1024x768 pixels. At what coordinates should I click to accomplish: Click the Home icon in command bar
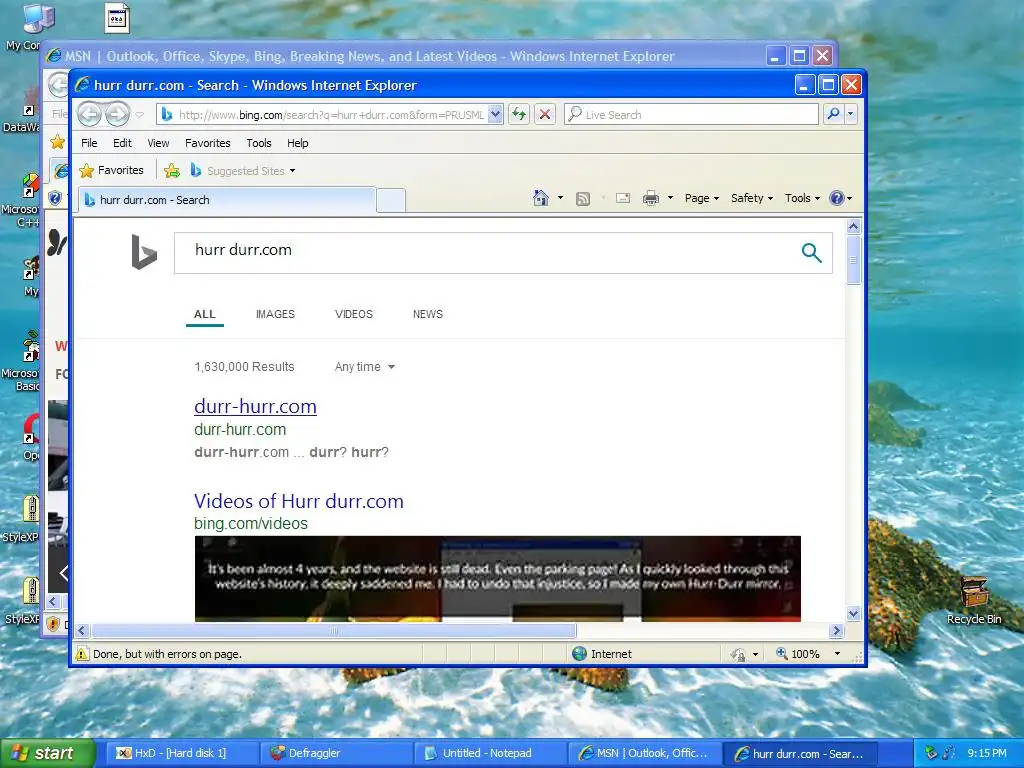pyautogui.click(x=540, y=198)
